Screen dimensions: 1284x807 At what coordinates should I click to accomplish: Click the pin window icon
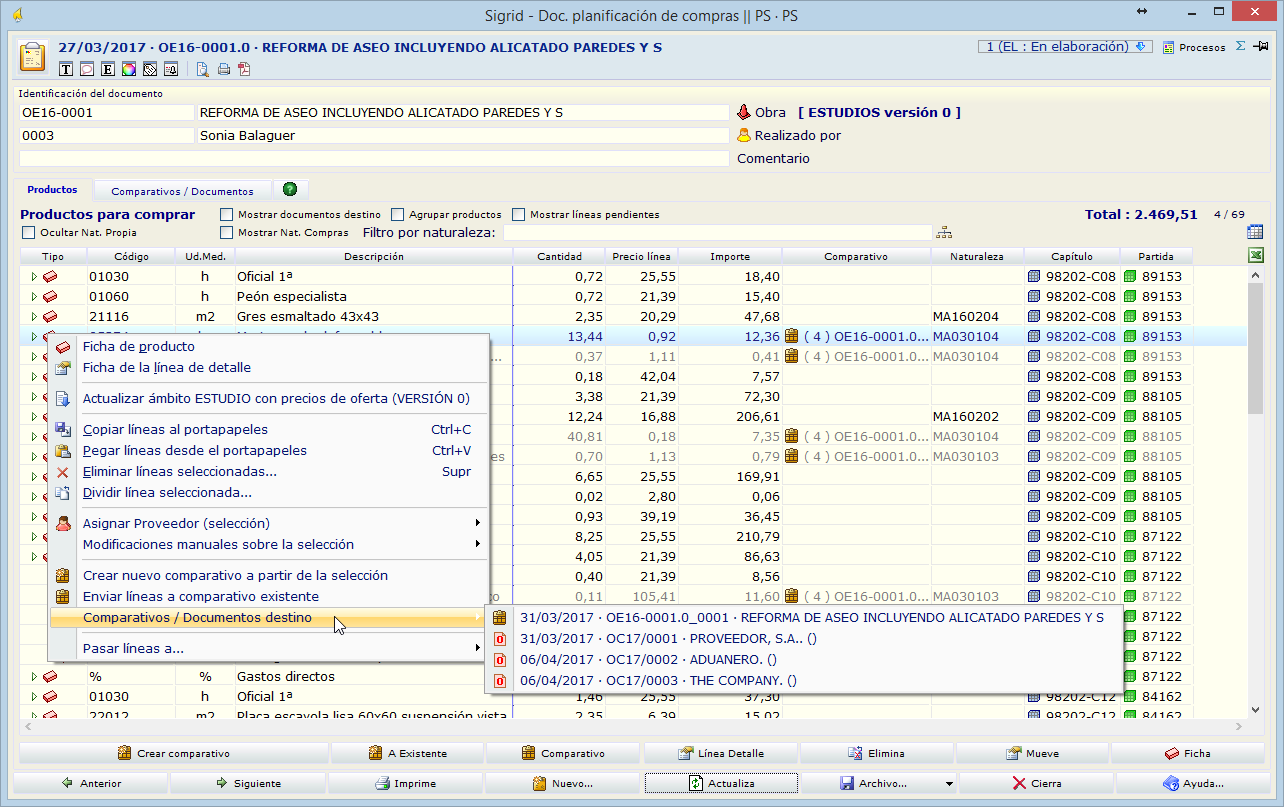coord(1262,46)
